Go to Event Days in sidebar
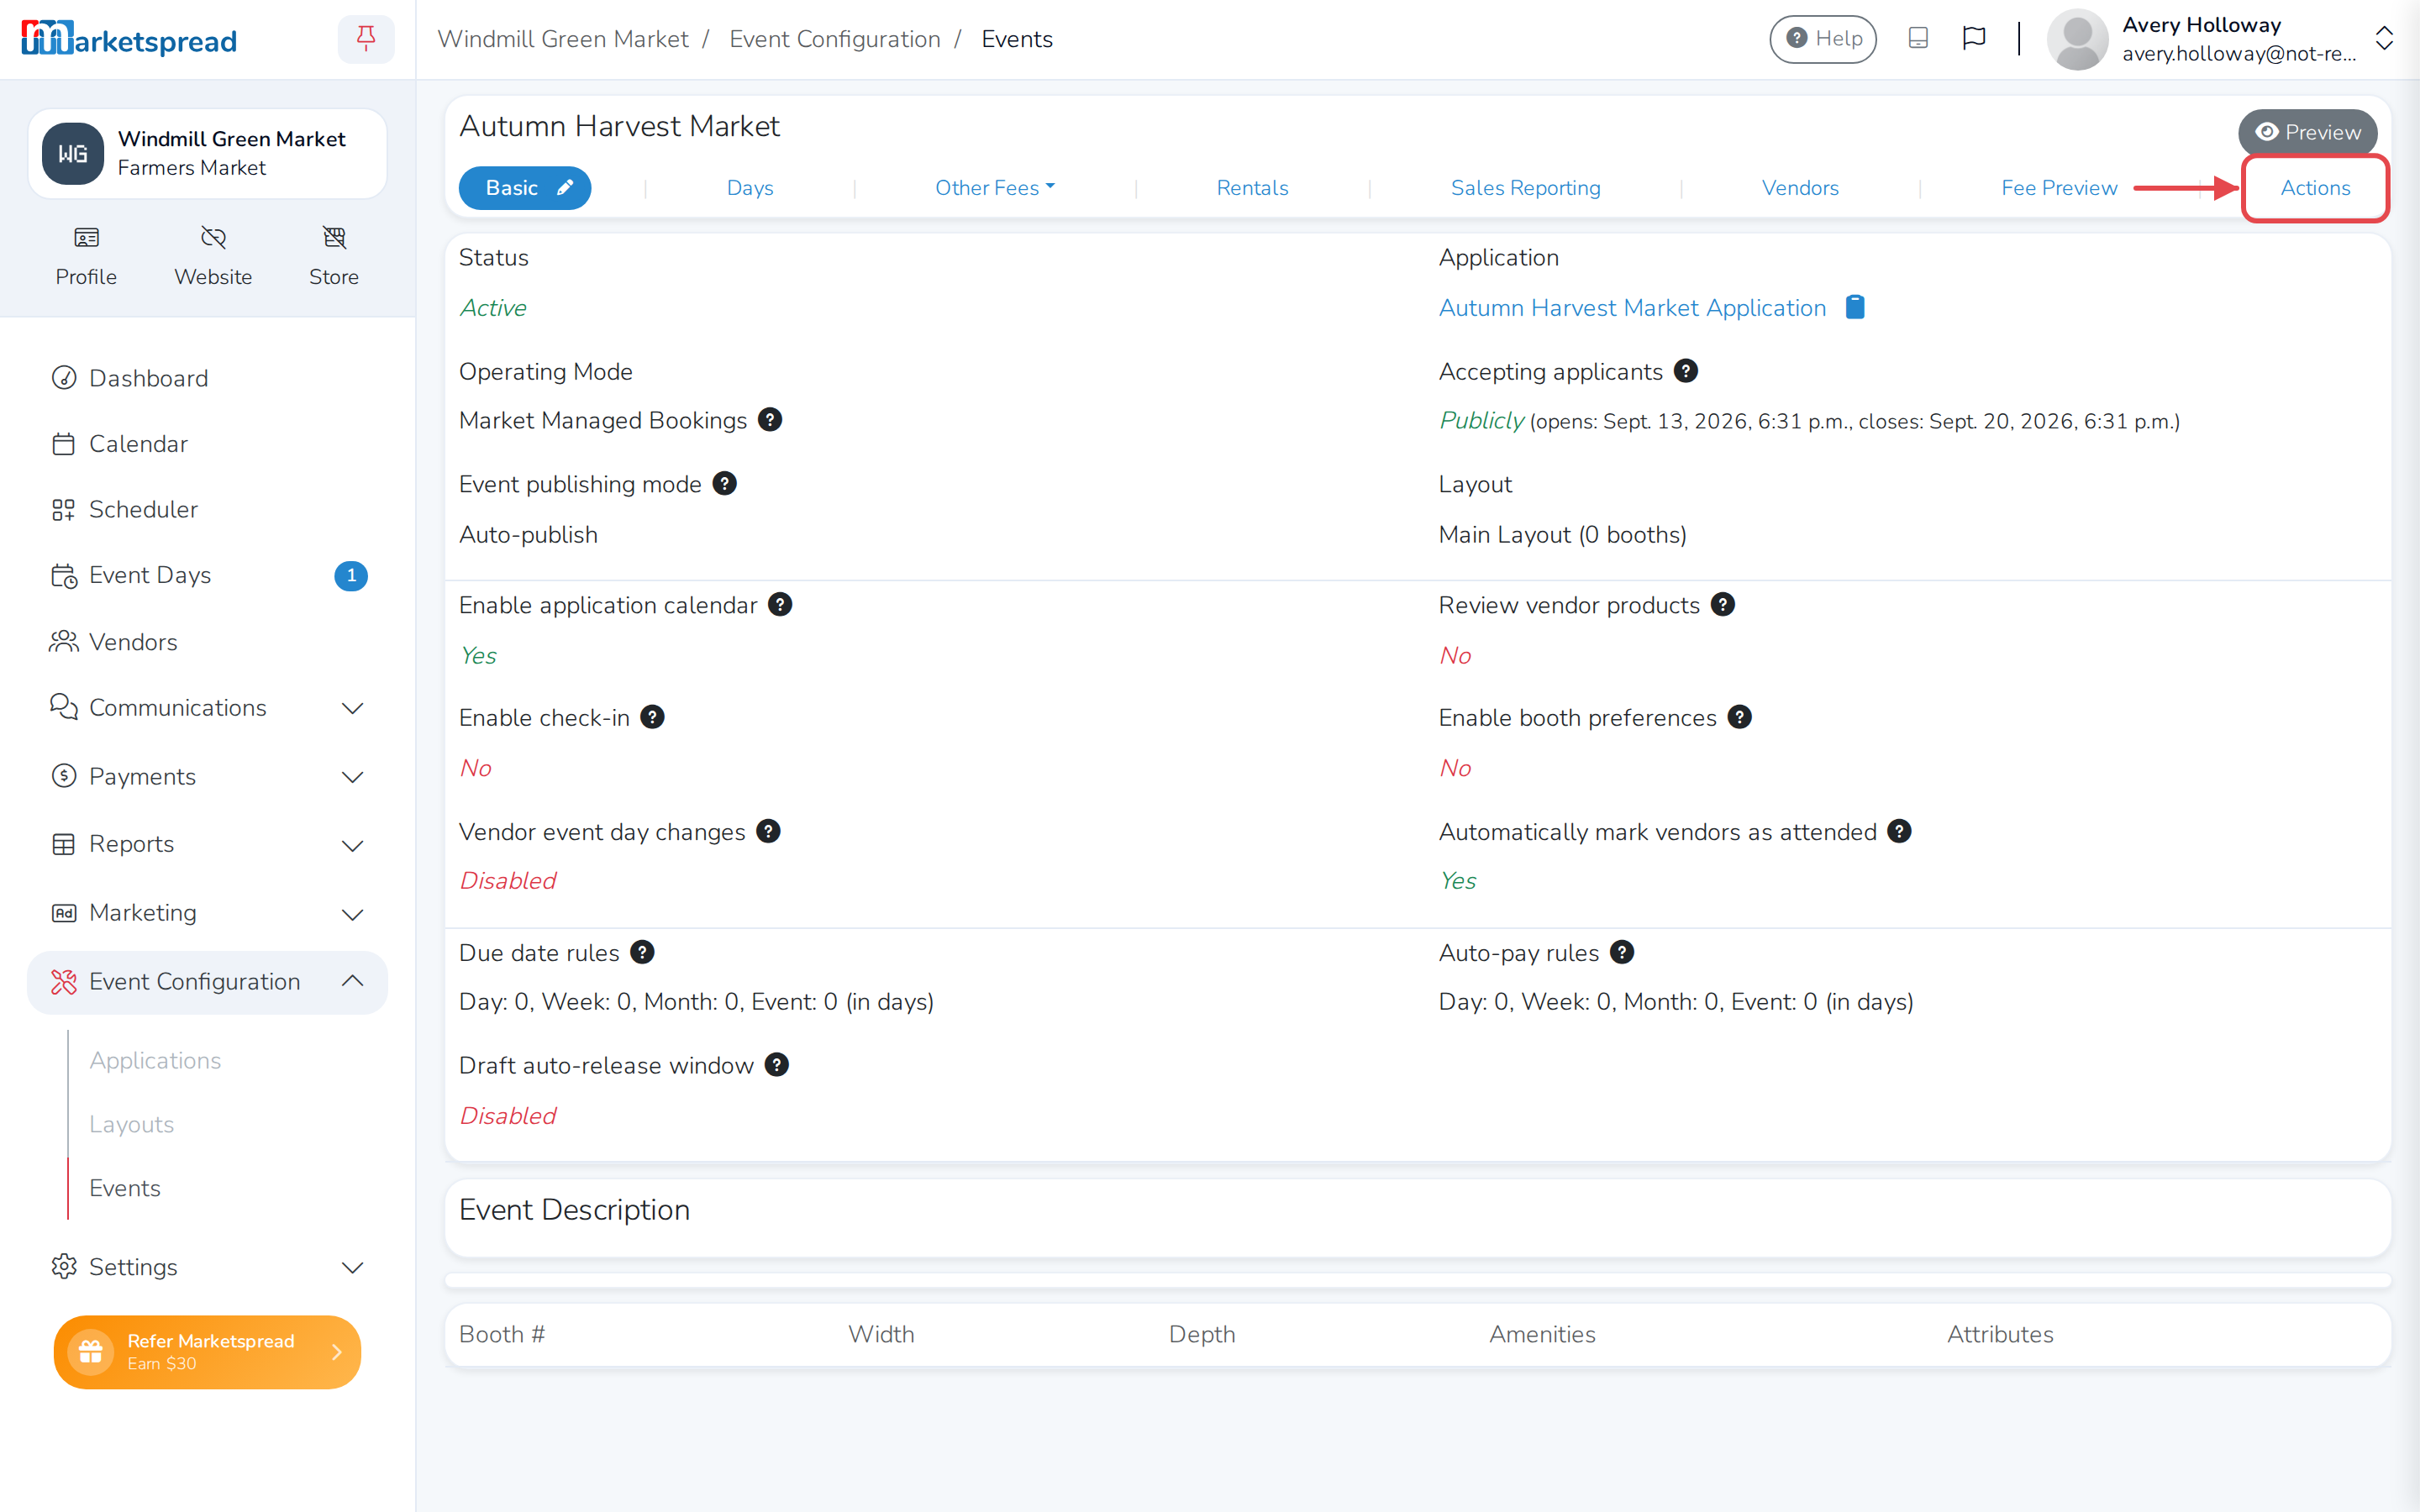Screen dimensions: 2420x1512 click(x=207, y=576)
